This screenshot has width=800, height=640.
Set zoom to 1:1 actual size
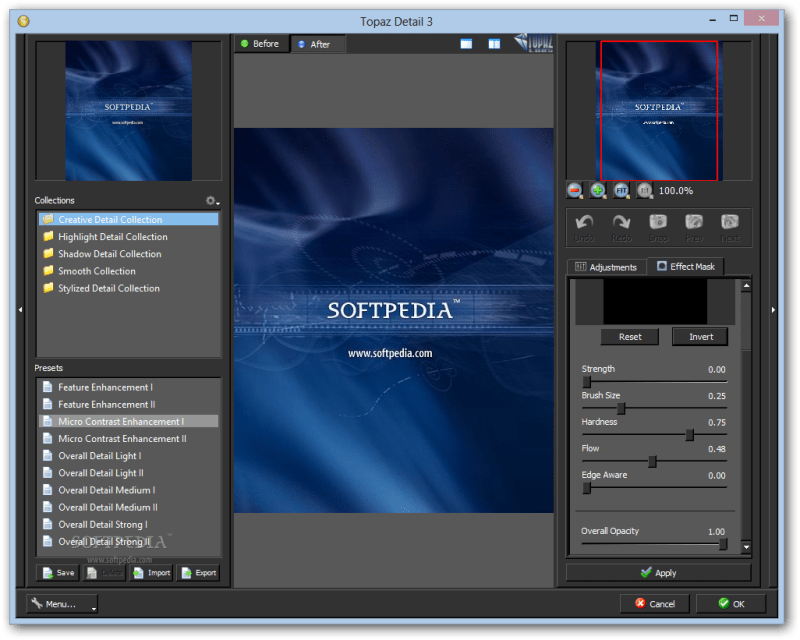point(644,190)
